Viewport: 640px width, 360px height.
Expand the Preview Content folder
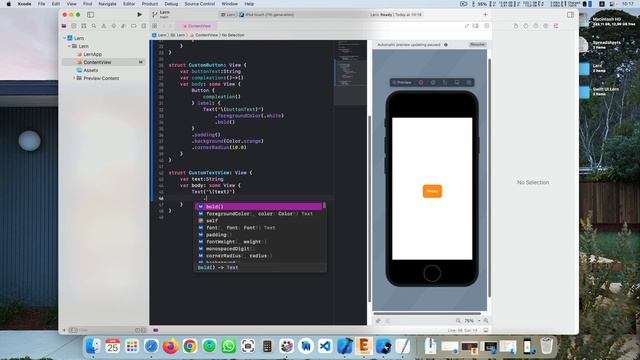[x=74, y=78]
